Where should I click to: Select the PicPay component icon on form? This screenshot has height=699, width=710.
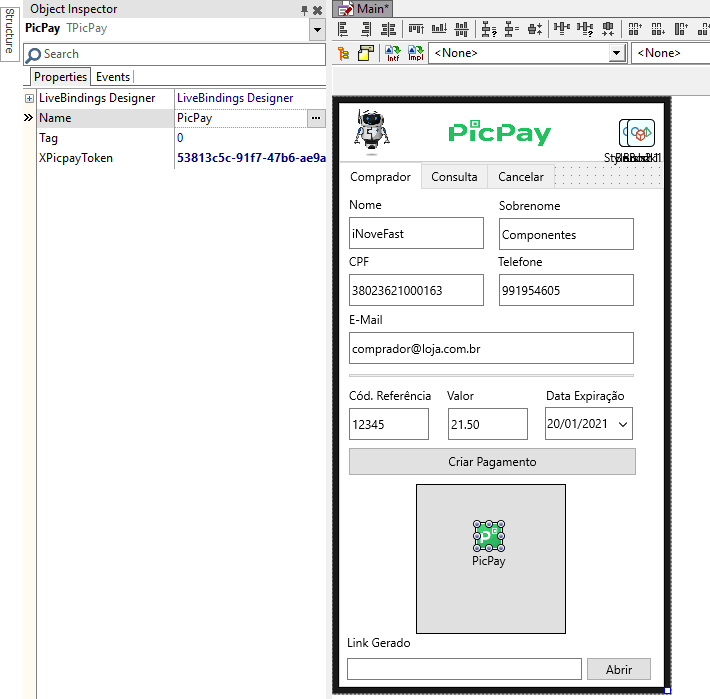coord(489,536)
